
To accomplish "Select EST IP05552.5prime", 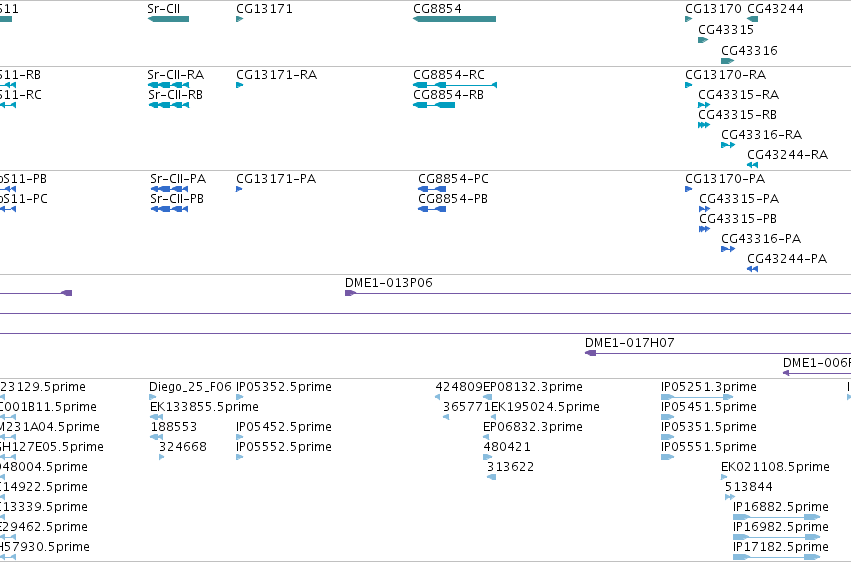I will (x=283, y=447).
